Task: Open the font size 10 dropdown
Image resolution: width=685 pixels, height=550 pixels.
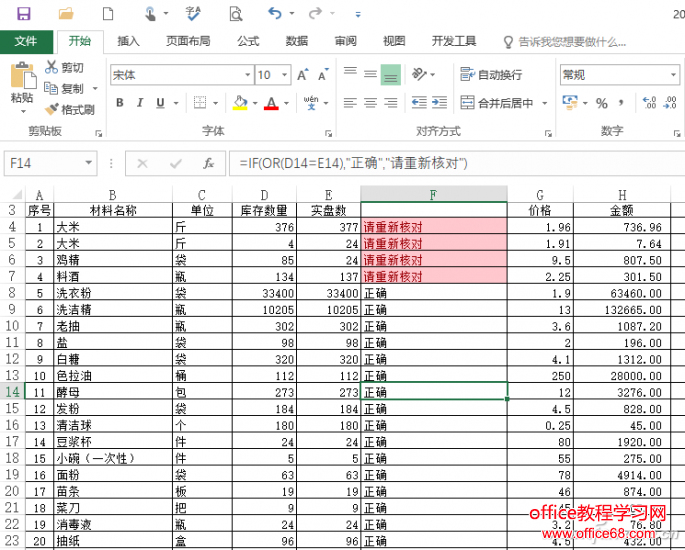Action: [x=284, y=75]
